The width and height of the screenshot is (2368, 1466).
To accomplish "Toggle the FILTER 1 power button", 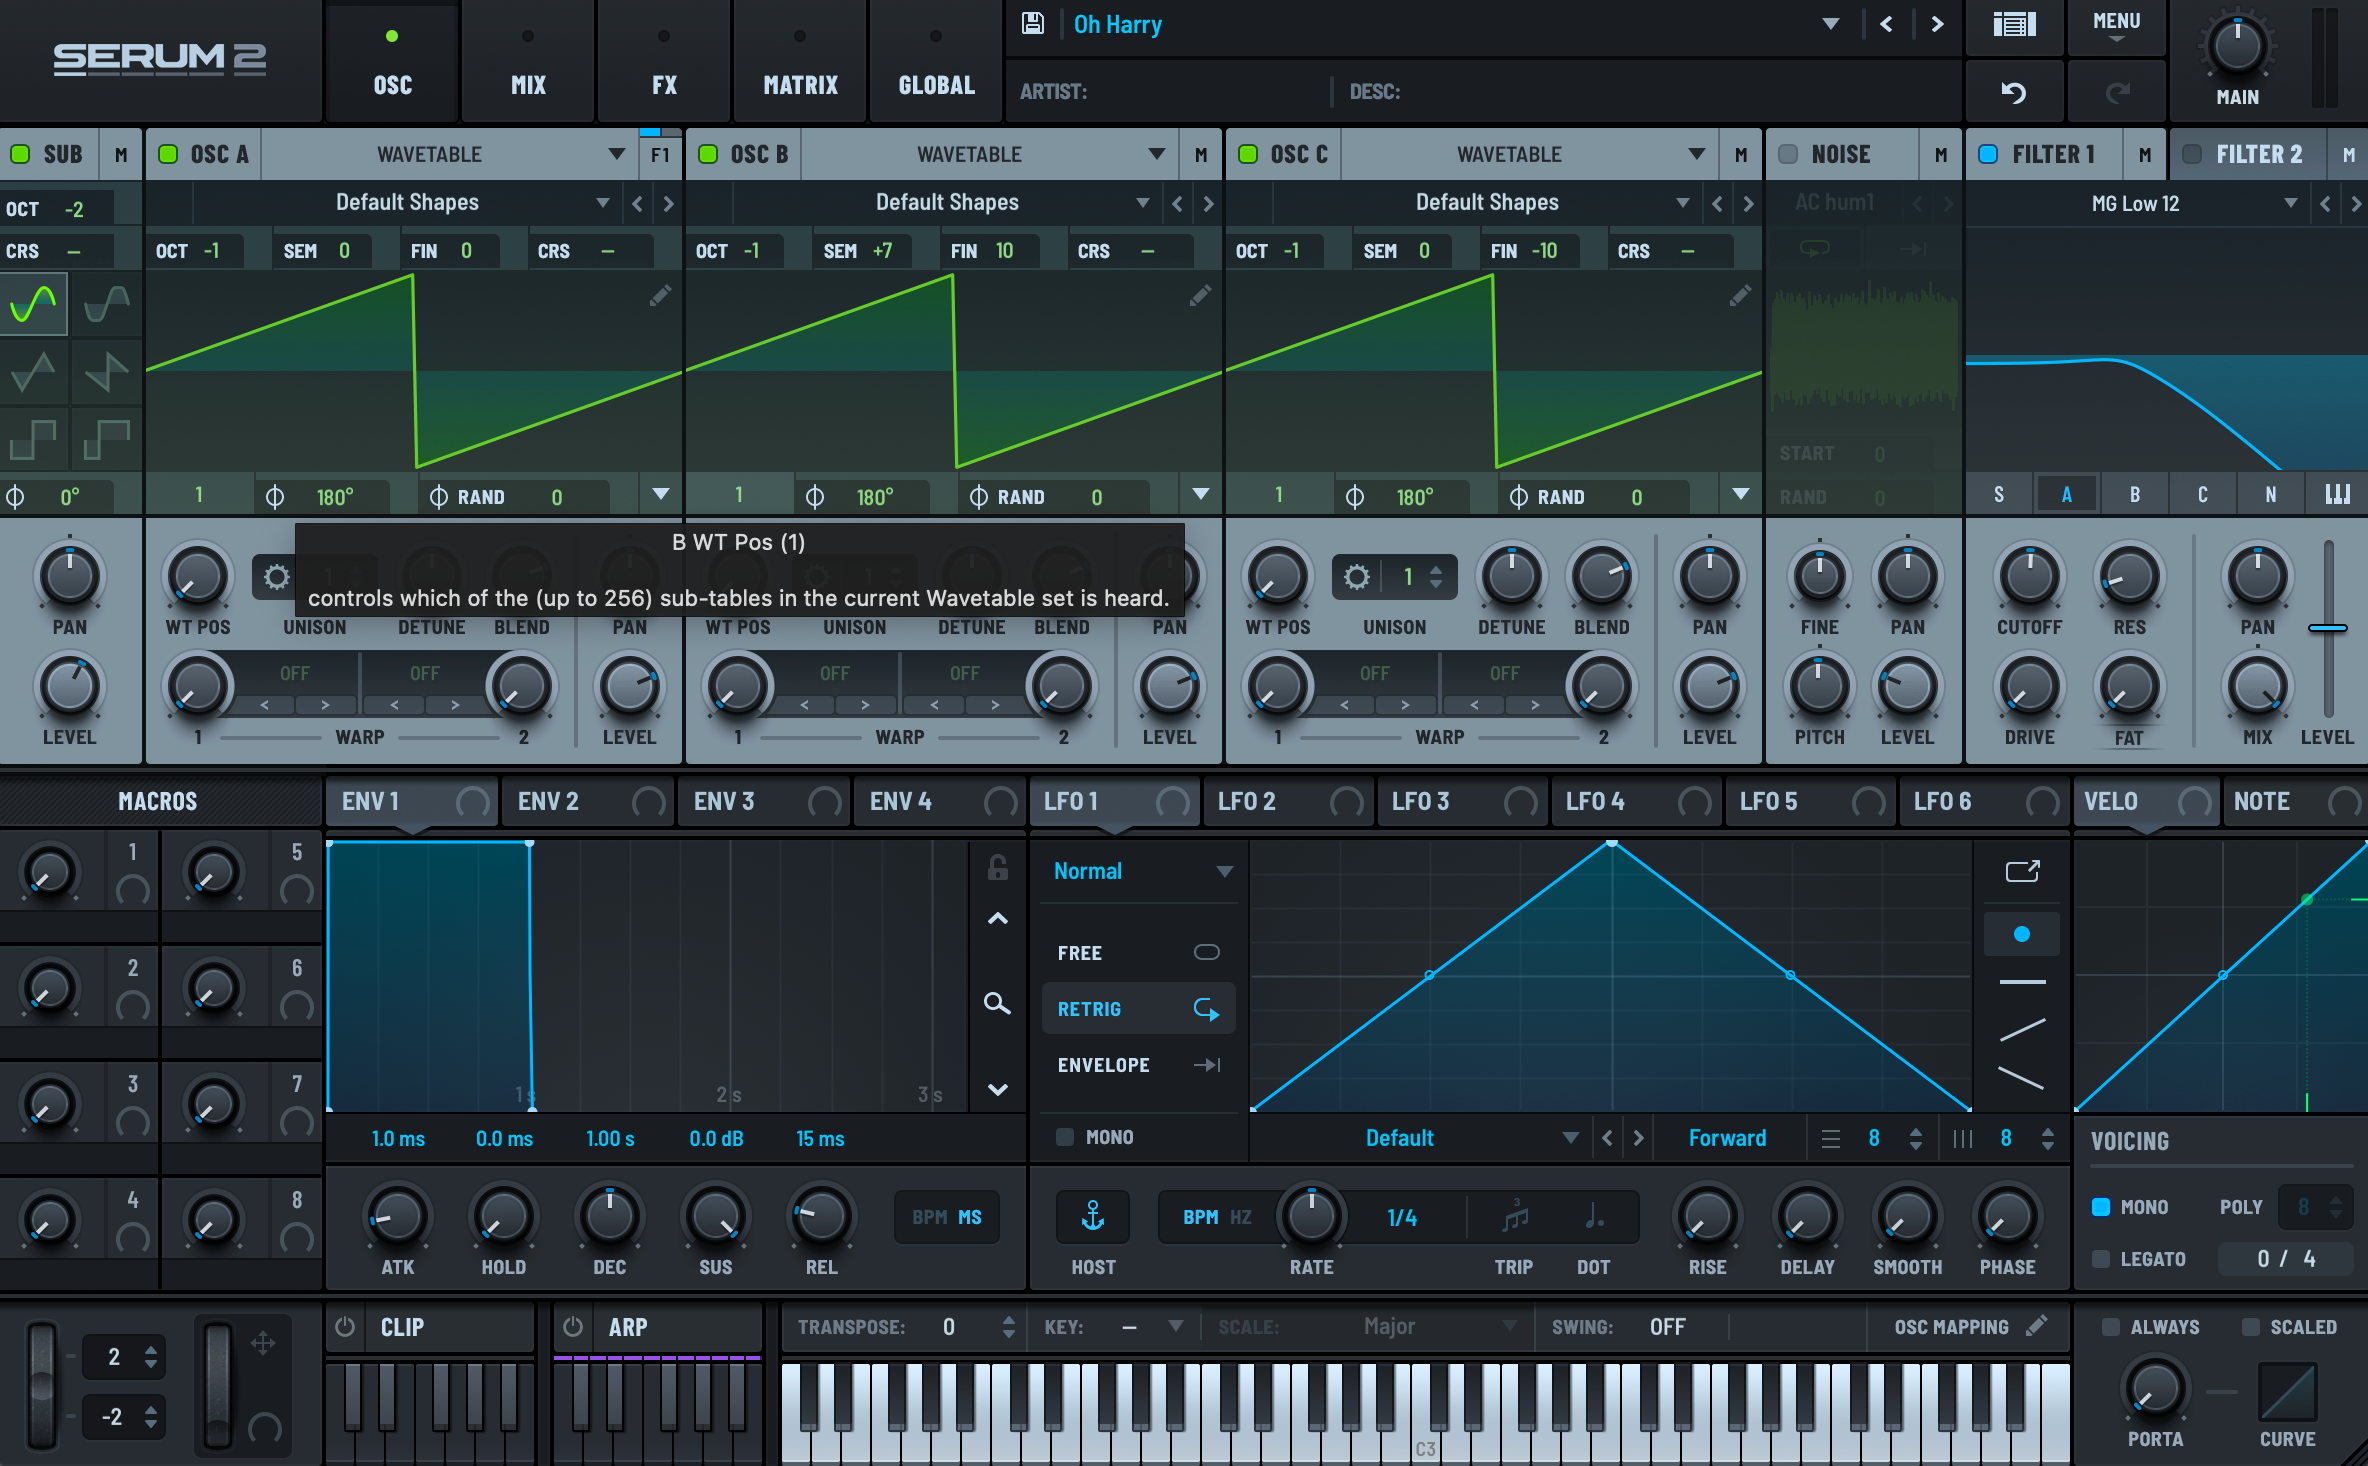I will tap(1988, 154).
